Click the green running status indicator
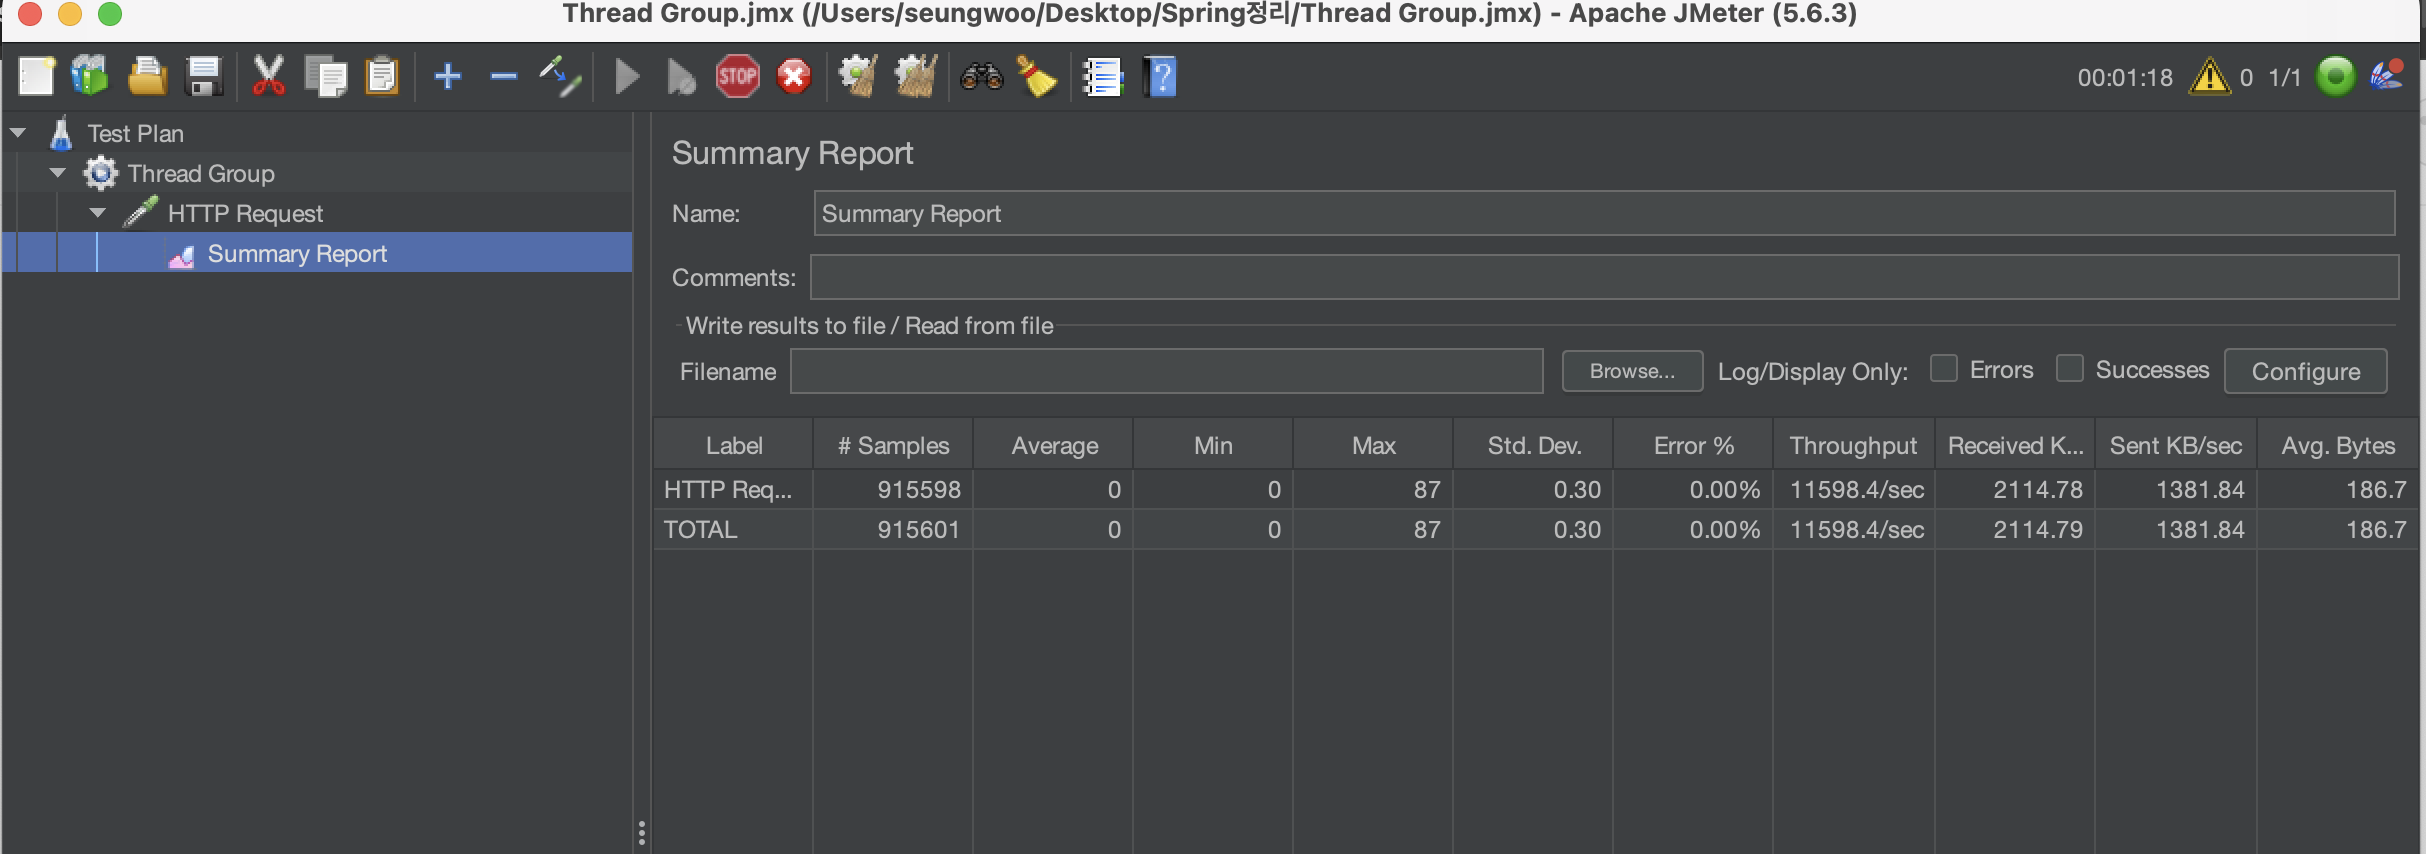Image resolution: width=2426 pixels, height=854 pixels. coord(2336,76)
